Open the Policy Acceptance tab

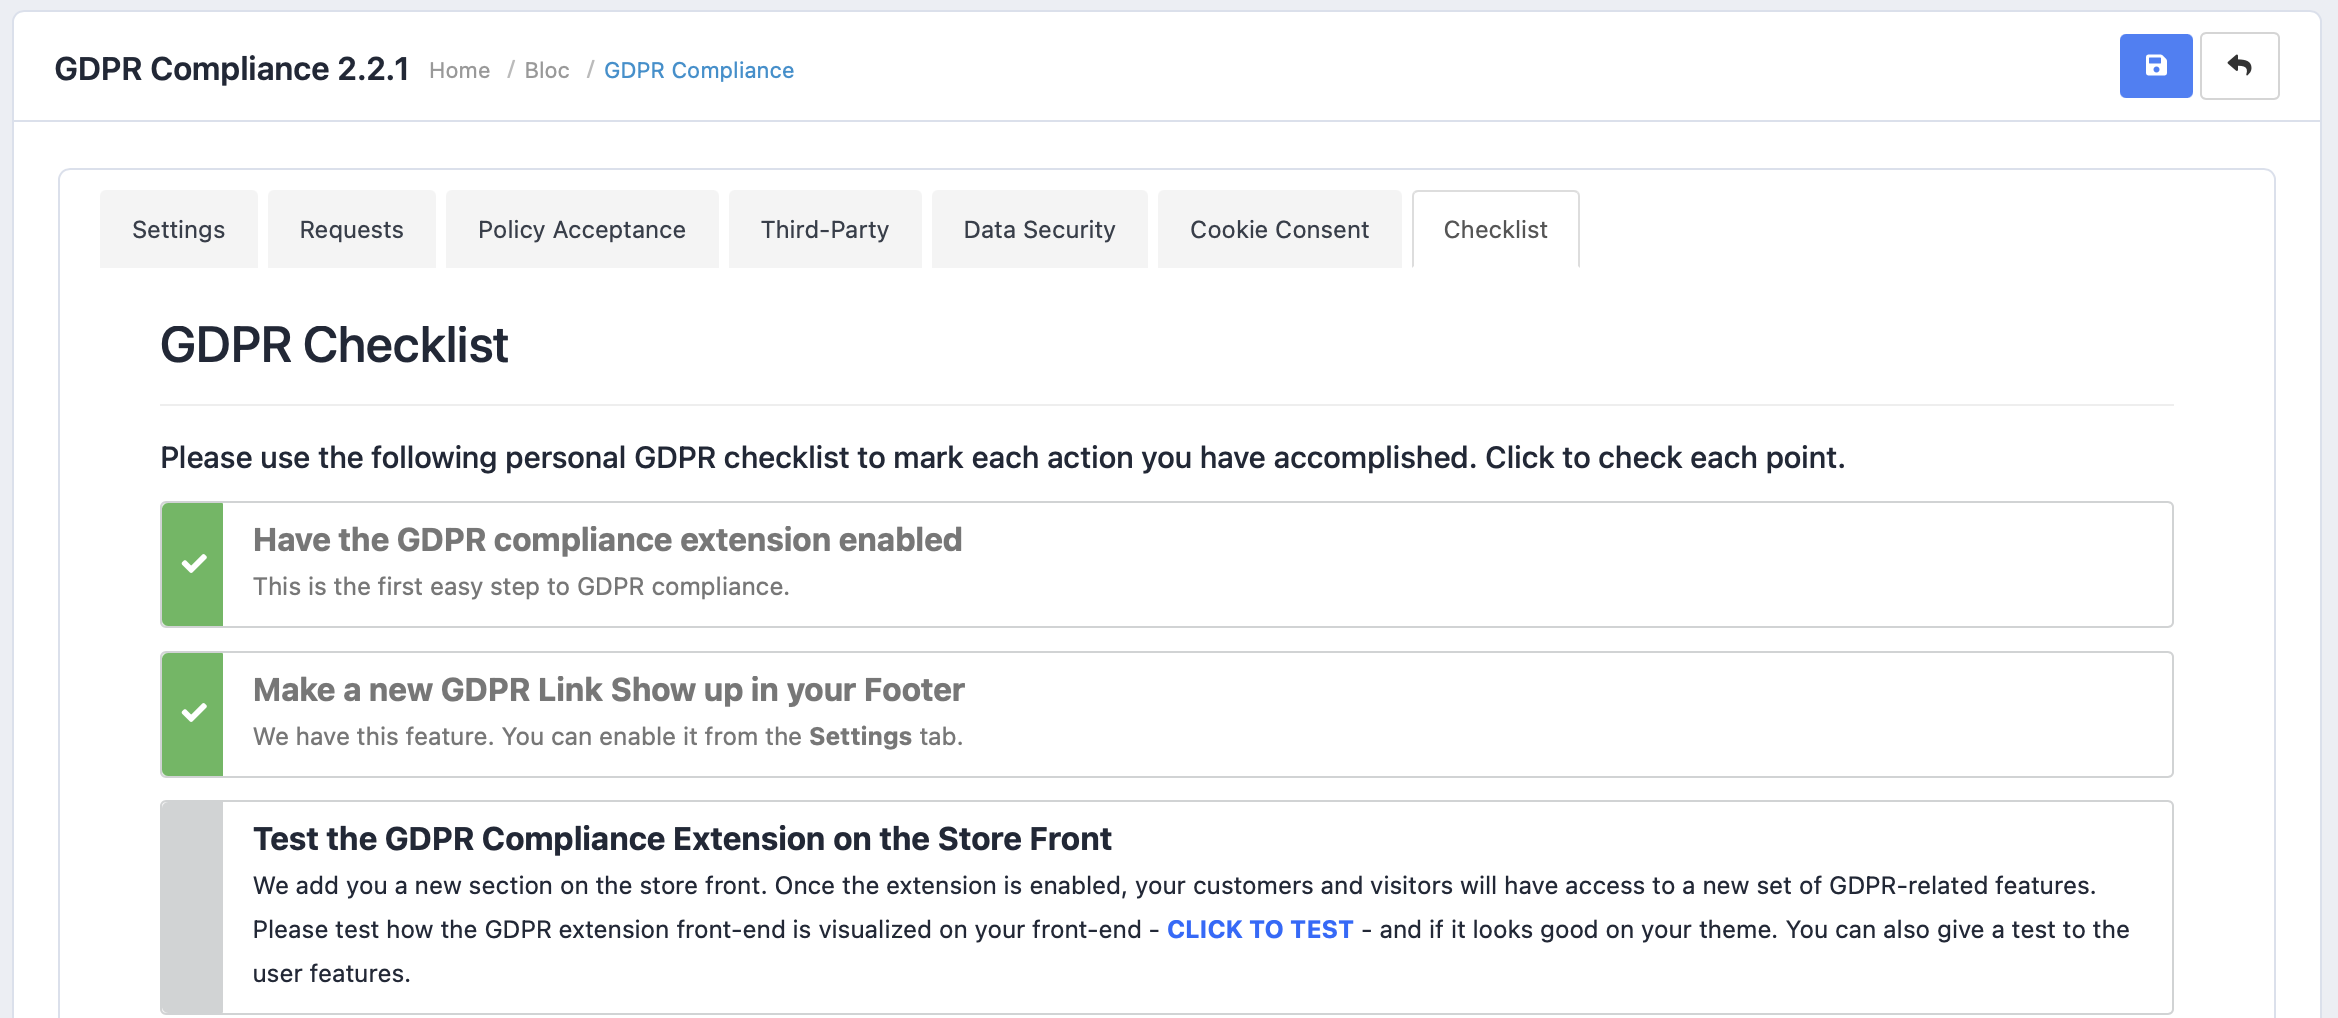click(x=581, y=230)
